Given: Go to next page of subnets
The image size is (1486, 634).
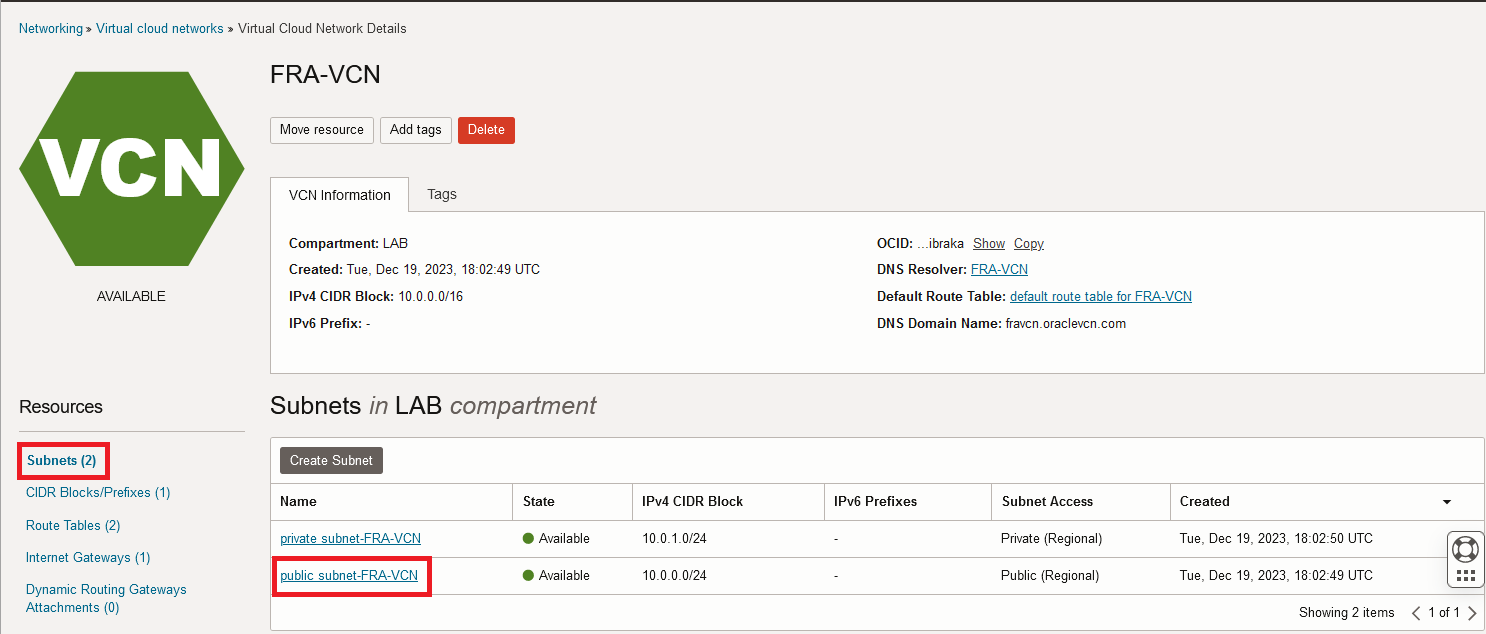Looking at the screenshot, I should 1472,613.
